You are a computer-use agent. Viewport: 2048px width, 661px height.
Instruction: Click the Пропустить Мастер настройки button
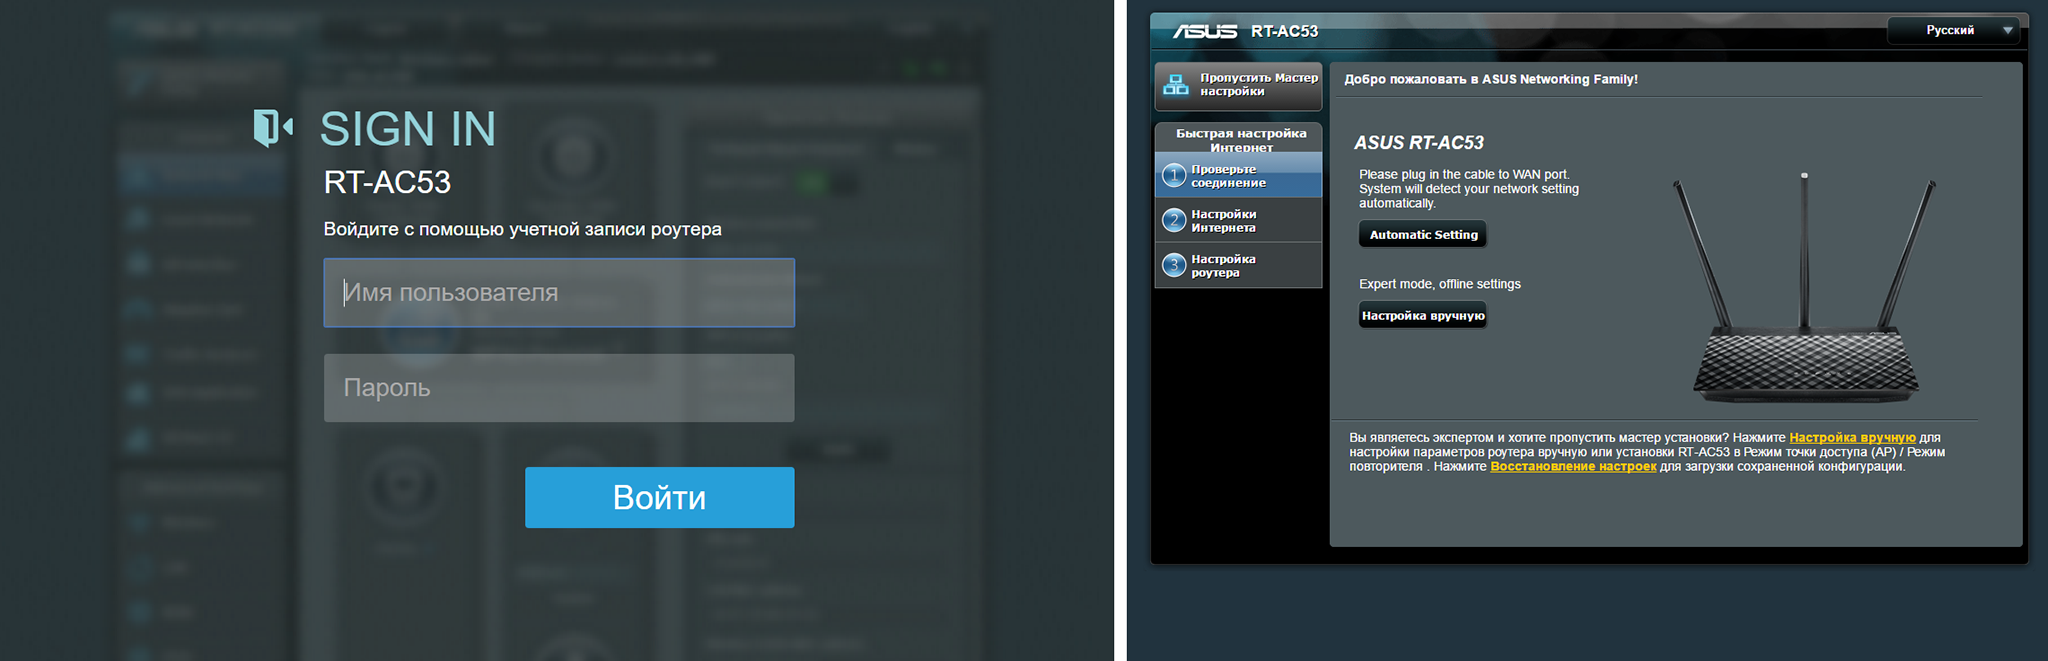tap(1238, 85)
